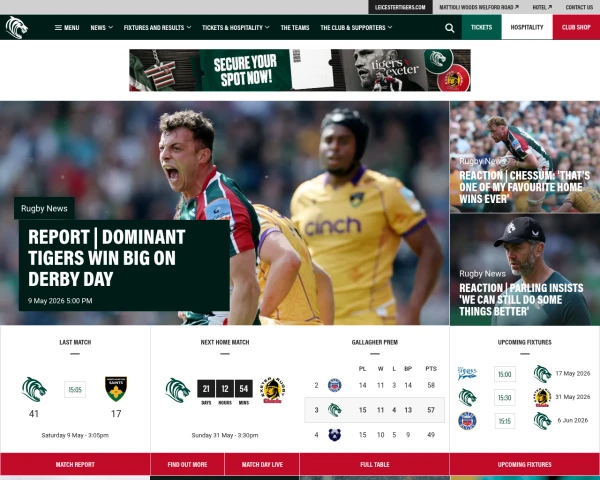Click 58 points in Bath table row

tap(431, 385)
